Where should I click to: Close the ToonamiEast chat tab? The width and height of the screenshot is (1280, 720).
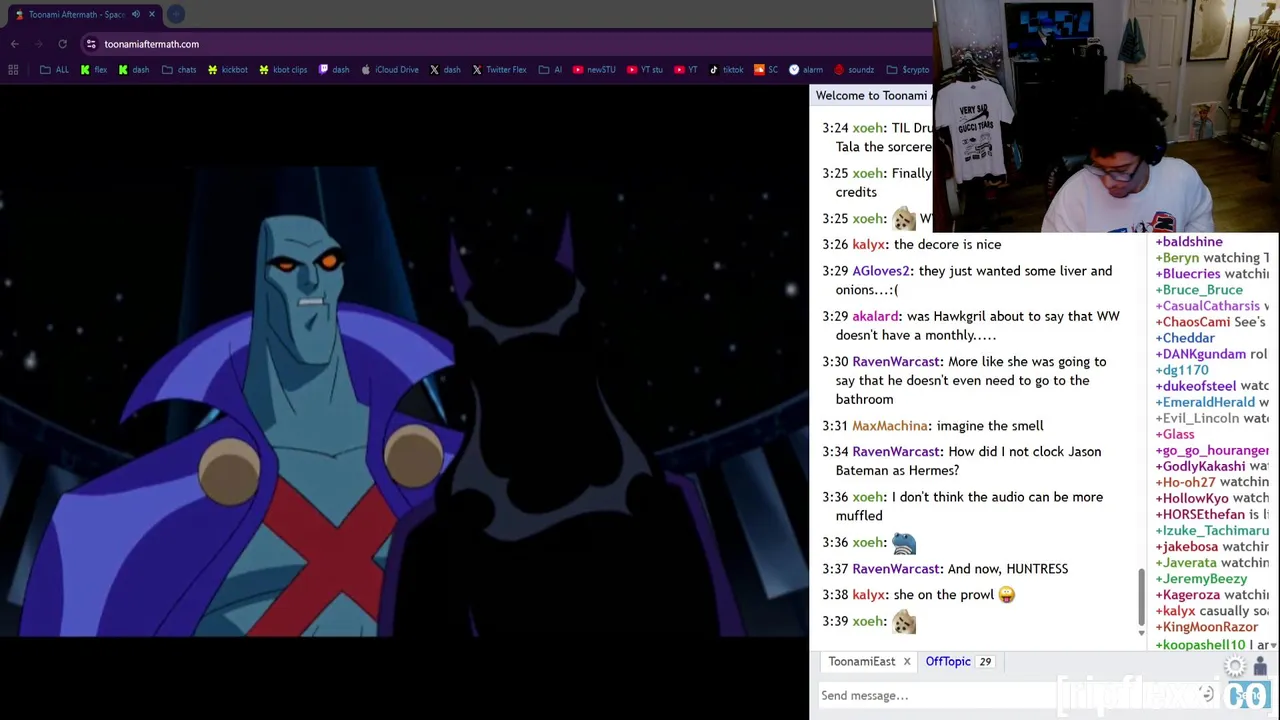click(907, 662)
